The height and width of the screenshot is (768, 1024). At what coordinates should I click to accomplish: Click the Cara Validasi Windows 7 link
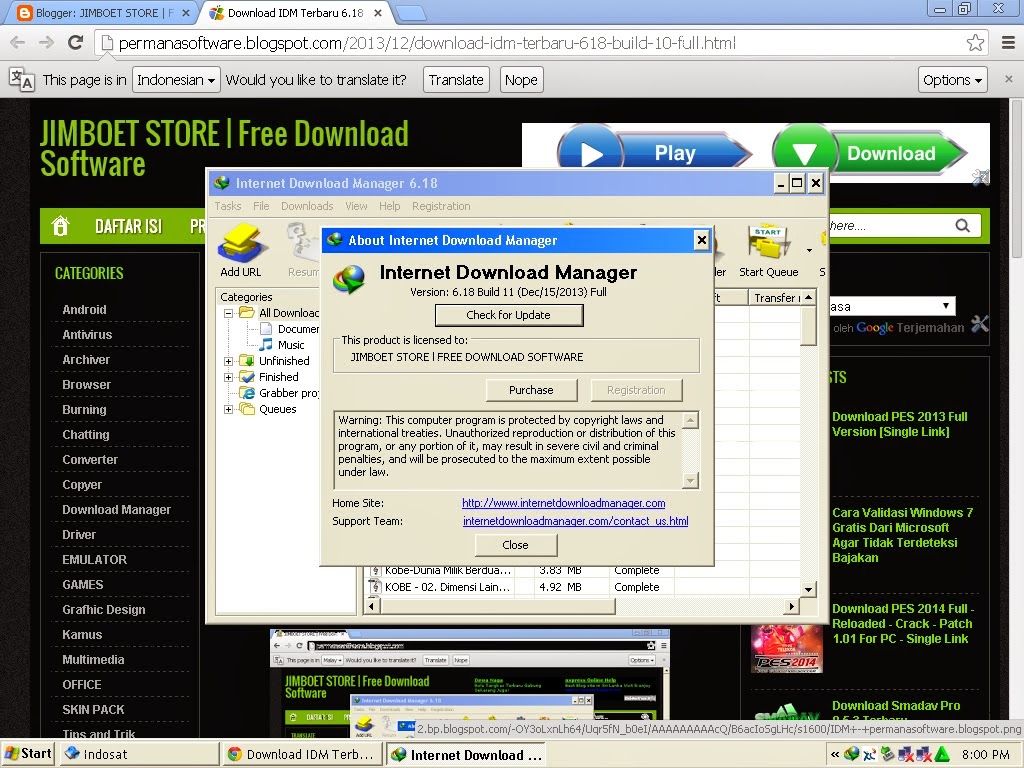click(x=903, y=535)
